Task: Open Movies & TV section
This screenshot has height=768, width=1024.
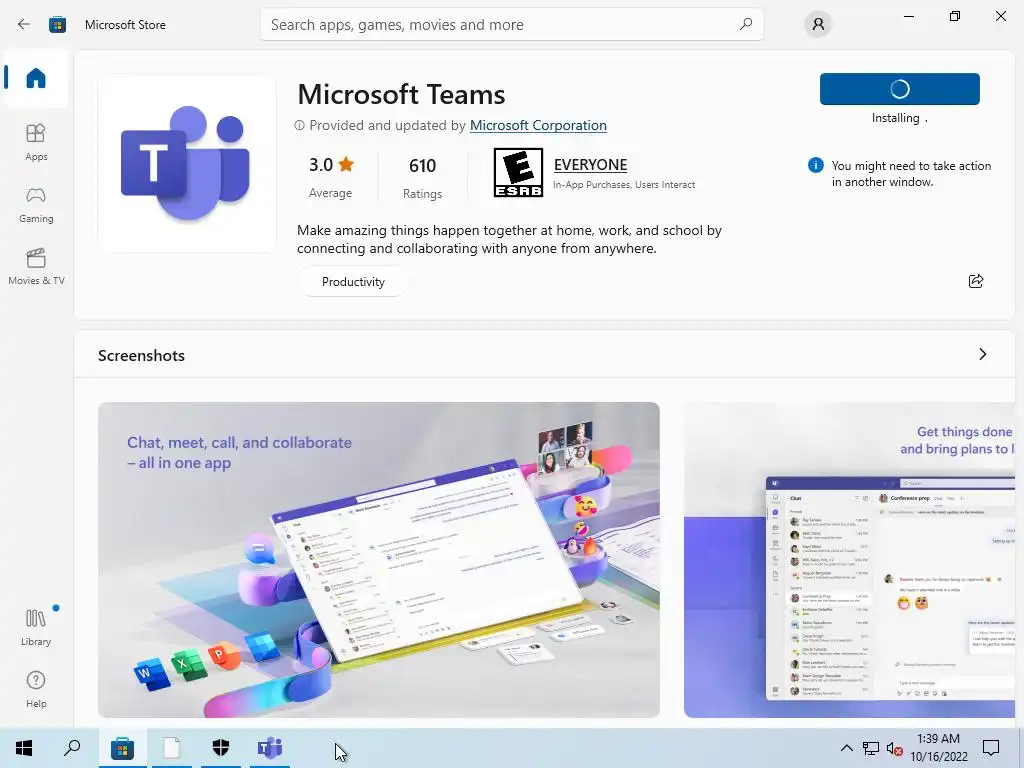Action: pos(36,267)
